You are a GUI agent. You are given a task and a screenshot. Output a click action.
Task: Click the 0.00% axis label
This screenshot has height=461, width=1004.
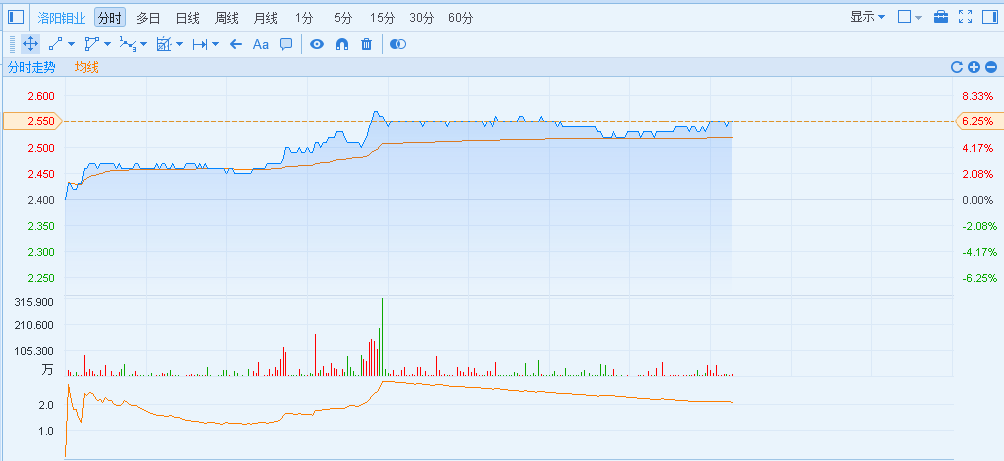[978, 200]
